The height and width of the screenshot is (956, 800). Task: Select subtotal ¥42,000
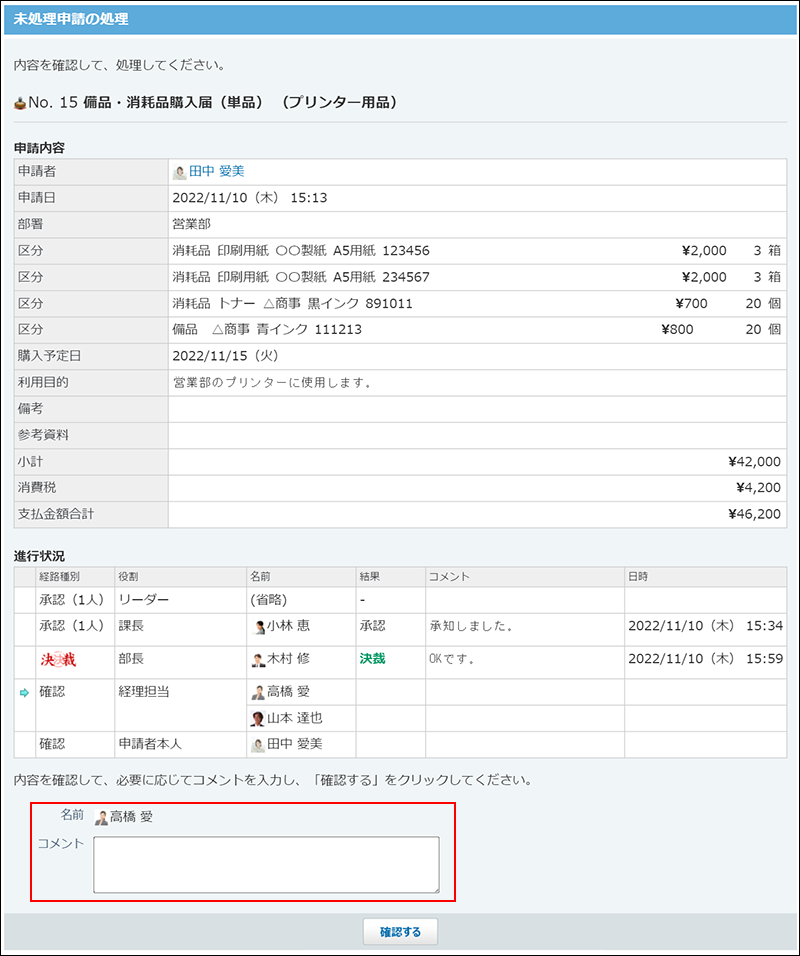click(754, 462)
